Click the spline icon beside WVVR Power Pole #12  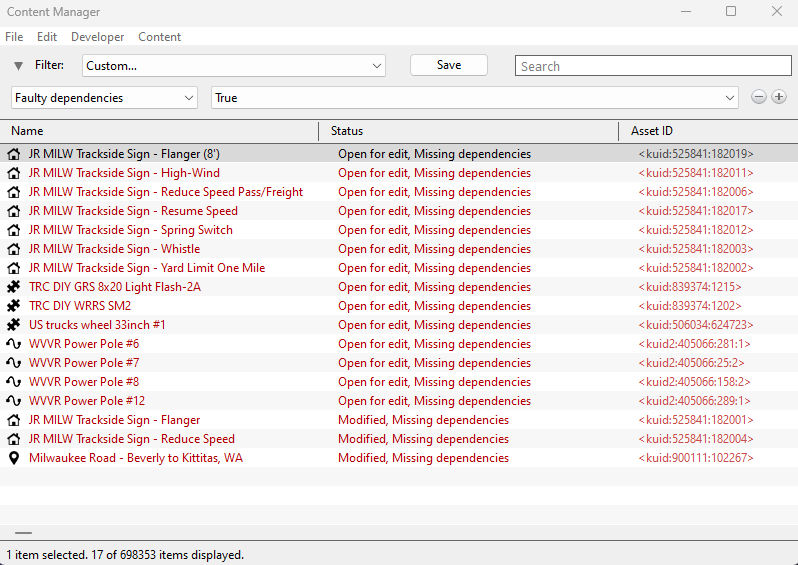(x=13, y=401)
